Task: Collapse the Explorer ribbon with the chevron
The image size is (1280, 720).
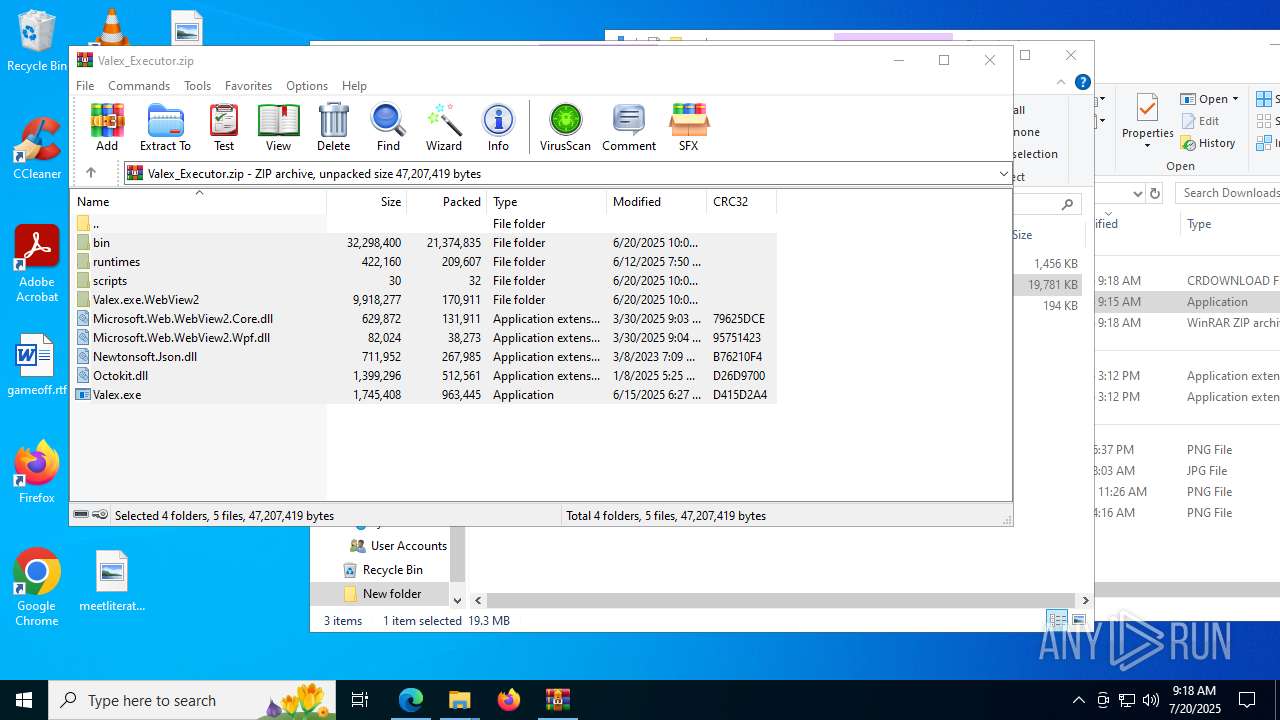Action: click(1061, 82)
